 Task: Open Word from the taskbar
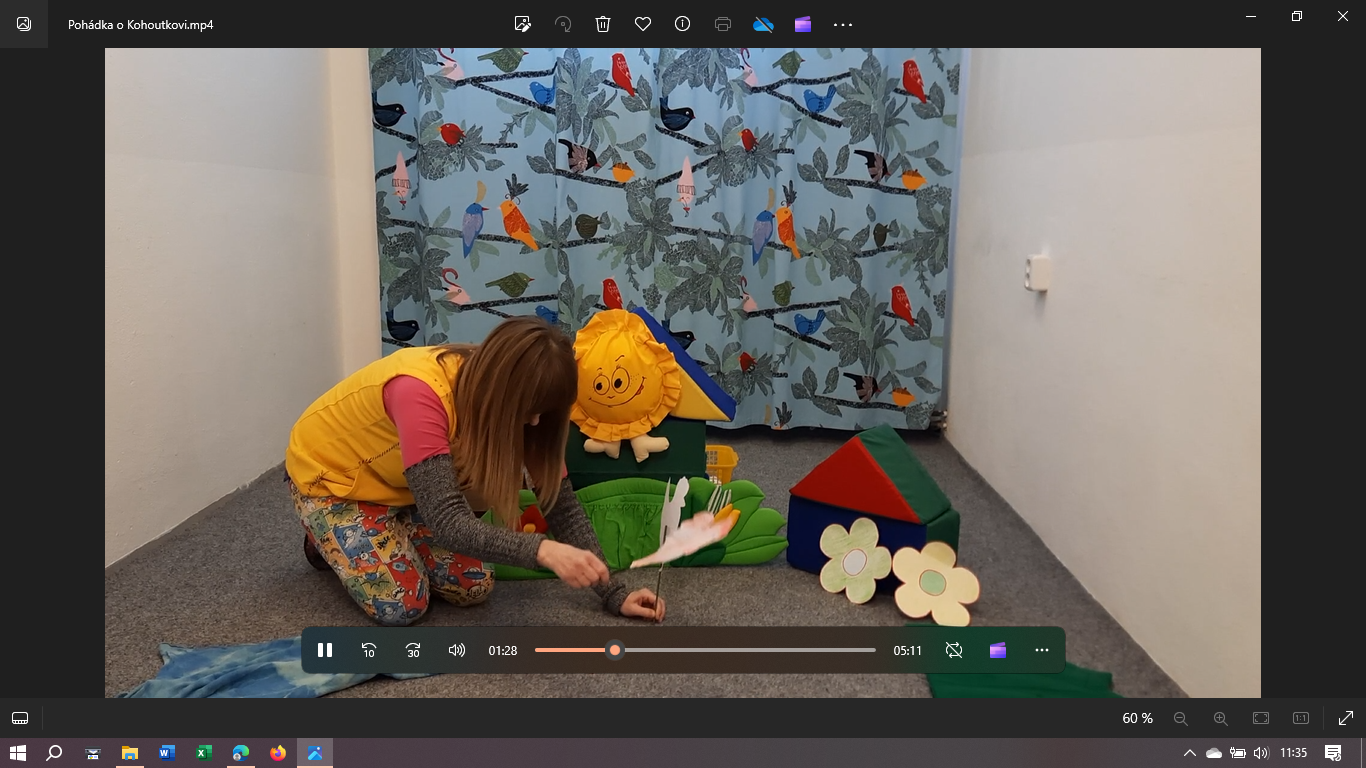point(166,753)
